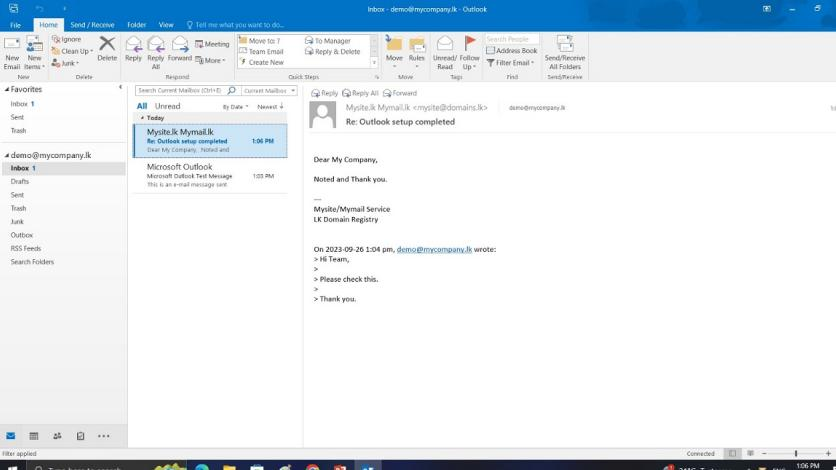This screenshot has height=470, width=836.
Task: Open the By Date sort dropdown
Action: click(235, 107)
